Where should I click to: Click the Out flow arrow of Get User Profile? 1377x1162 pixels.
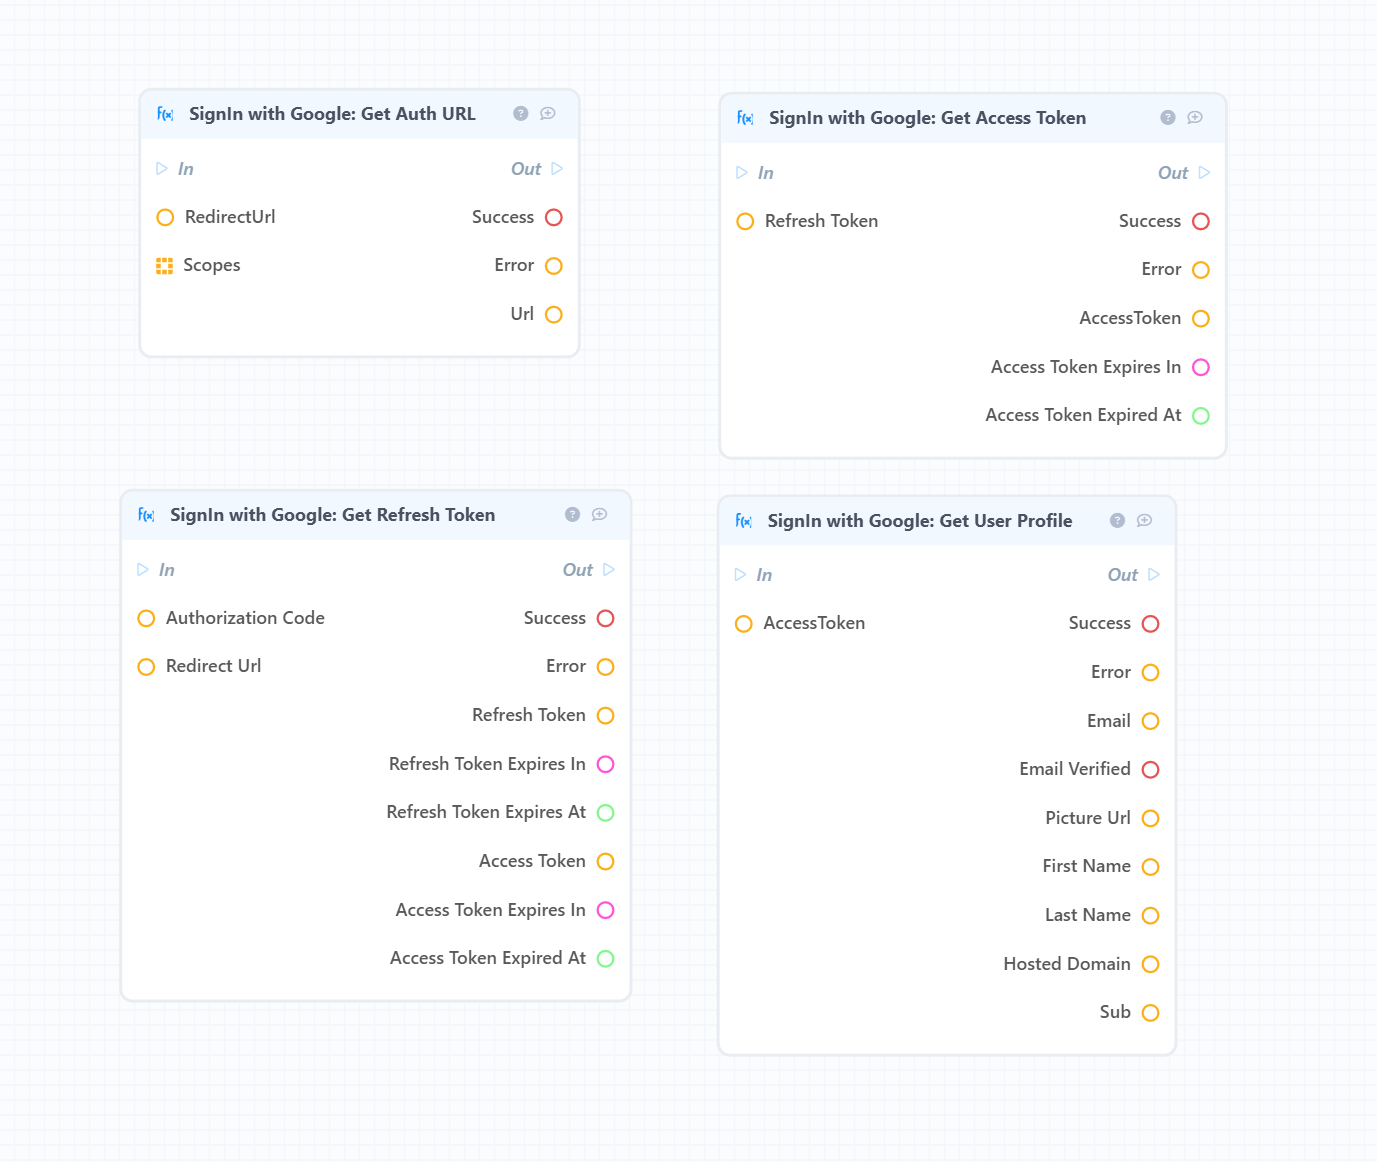point(1154,575)
